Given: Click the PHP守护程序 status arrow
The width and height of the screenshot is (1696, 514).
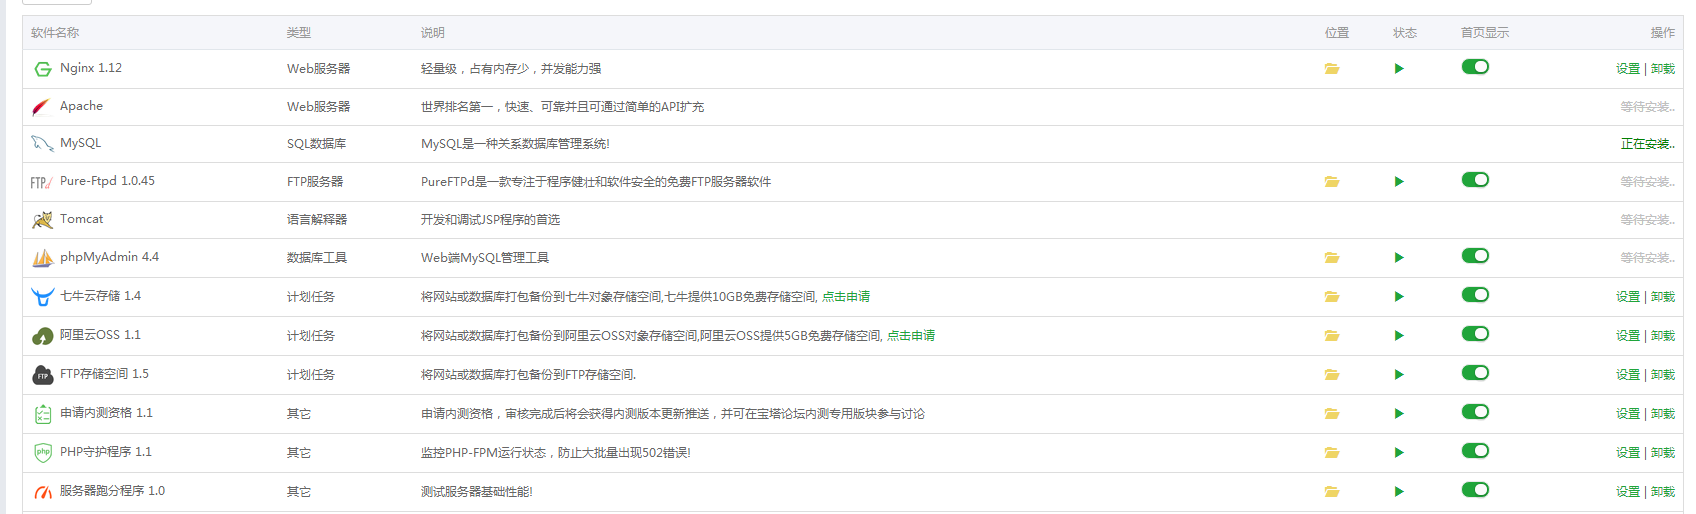Looking at the screenshot, I should tap(1399, 453).
